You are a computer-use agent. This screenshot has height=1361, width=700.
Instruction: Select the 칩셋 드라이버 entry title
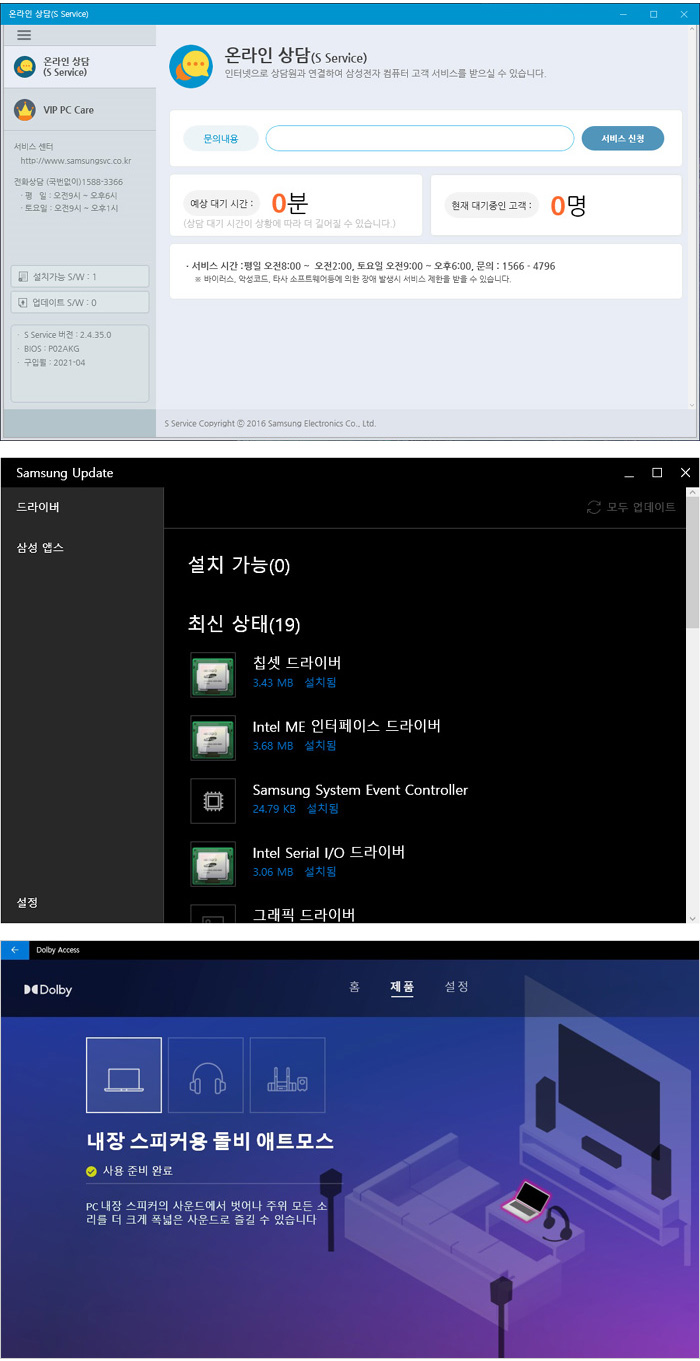click(x=297, y=663)
